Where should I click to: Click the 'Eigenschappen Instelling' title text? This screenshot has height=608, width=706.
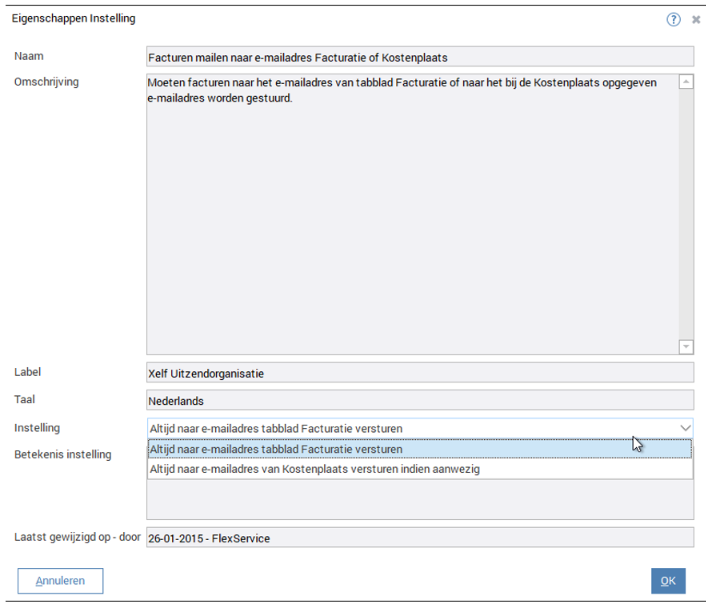pos(74,19)
